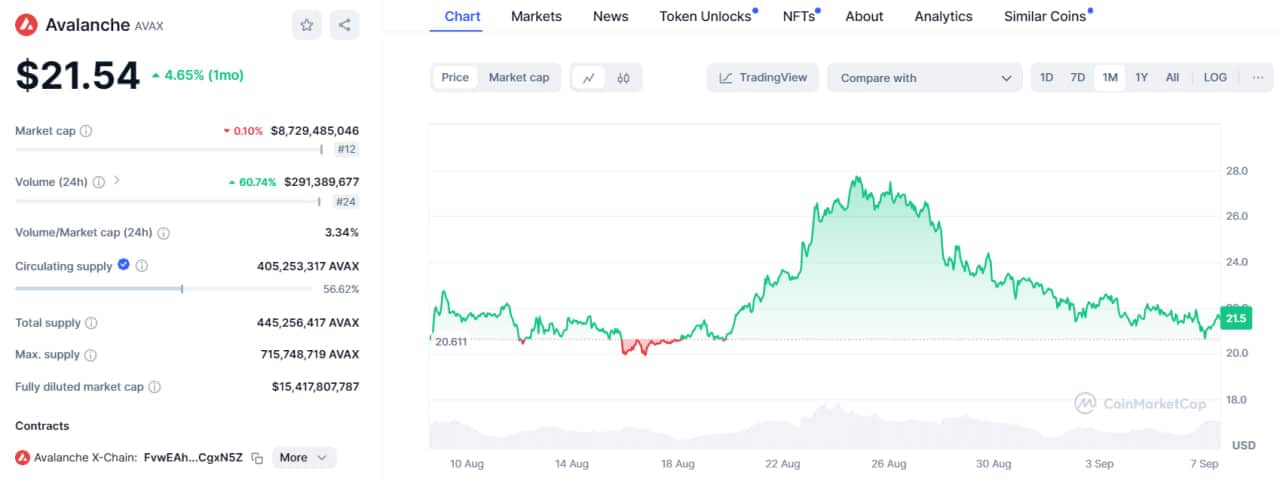Switch to candlestick chart view icon
Screen dimensions: 1280x481
[x=623, y=78]
